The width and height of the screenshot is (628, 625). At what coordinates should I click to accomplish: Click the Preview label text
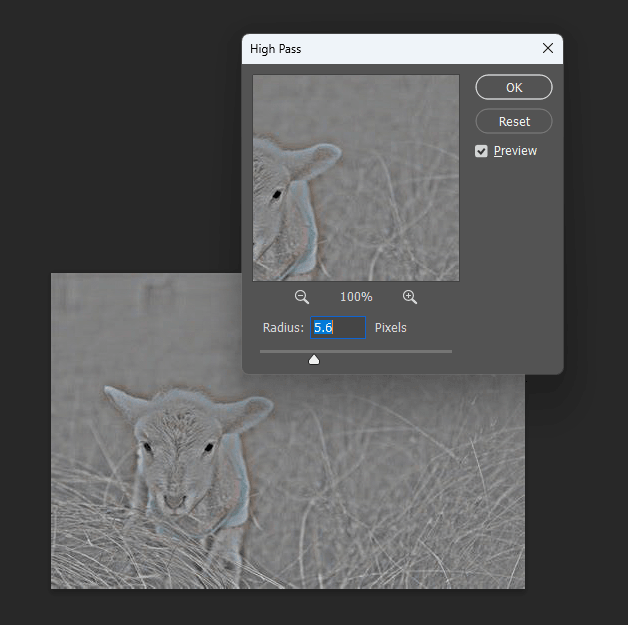tap(515, 151)
